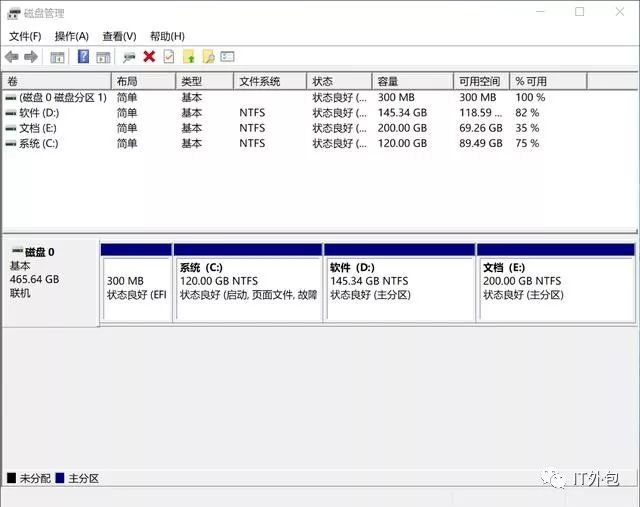
Task: Maximize the Disk Management window
Action: click(x=580, y=12)
